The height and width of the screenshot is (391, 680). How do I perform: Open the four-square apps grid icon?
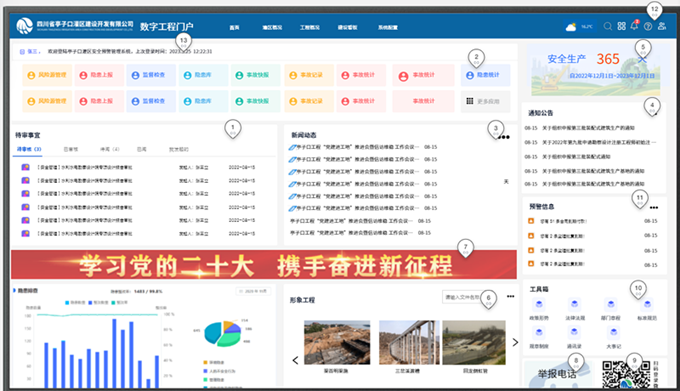pos(621,26)
